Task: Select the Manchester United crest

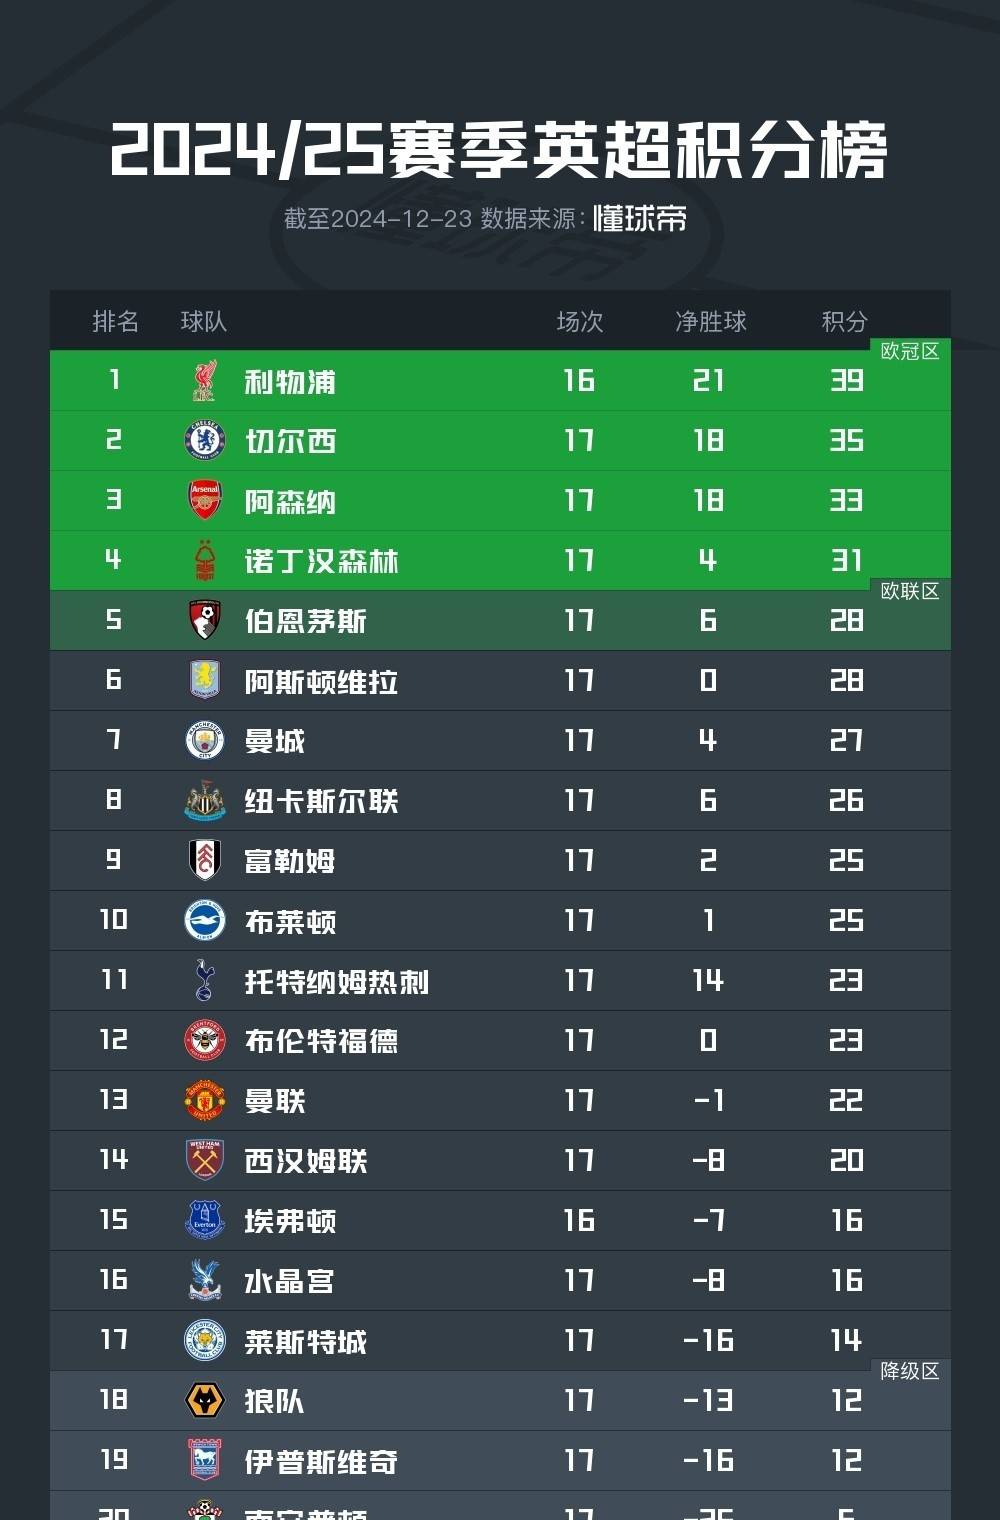Action: (x=205, y=1101)
